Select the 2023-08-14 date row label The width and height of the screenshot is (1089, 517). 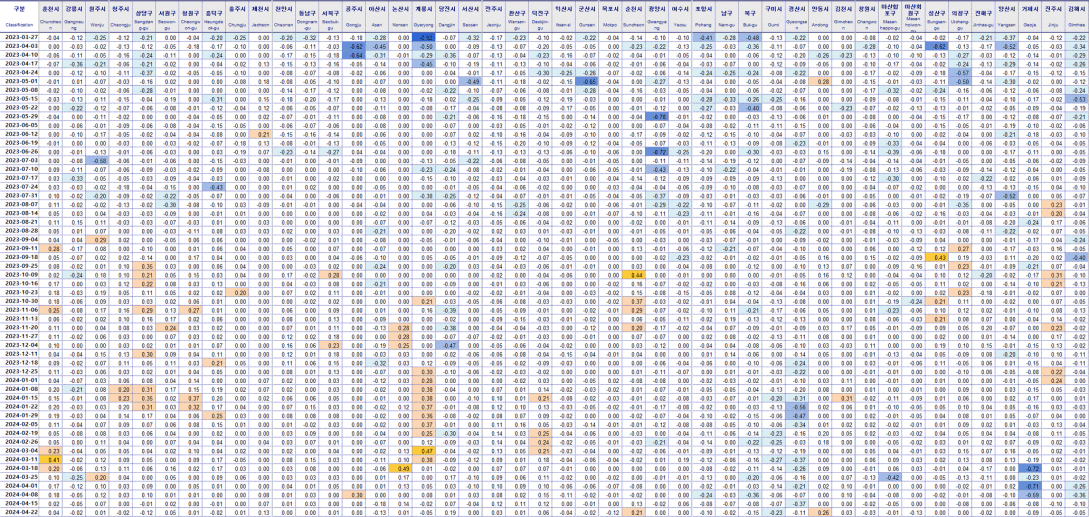[18, 213]
